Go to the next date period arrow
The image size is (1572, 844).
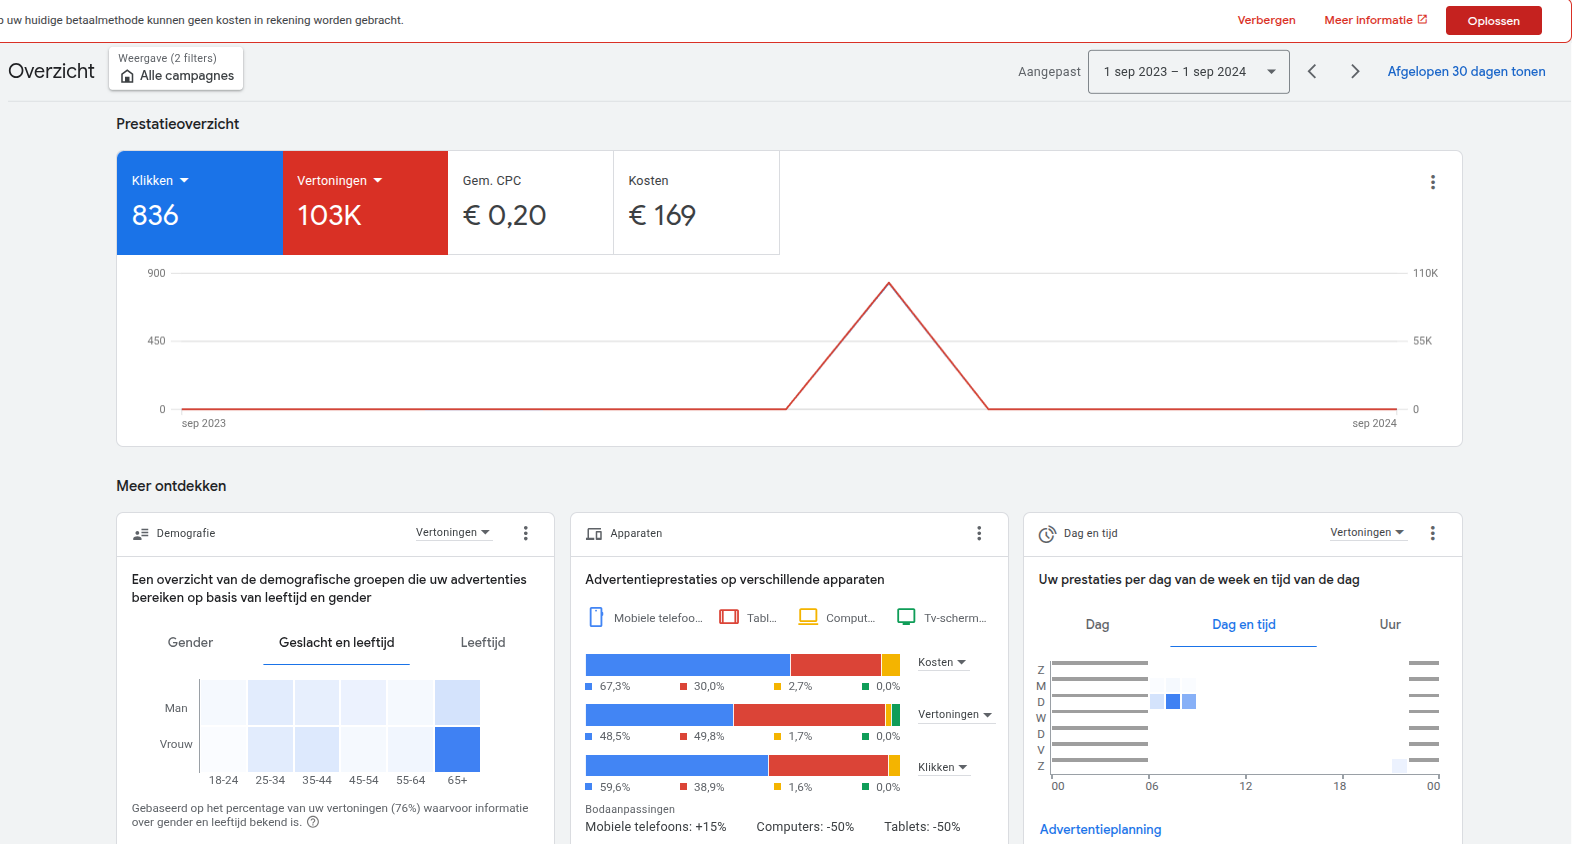tap(1355, 71)
